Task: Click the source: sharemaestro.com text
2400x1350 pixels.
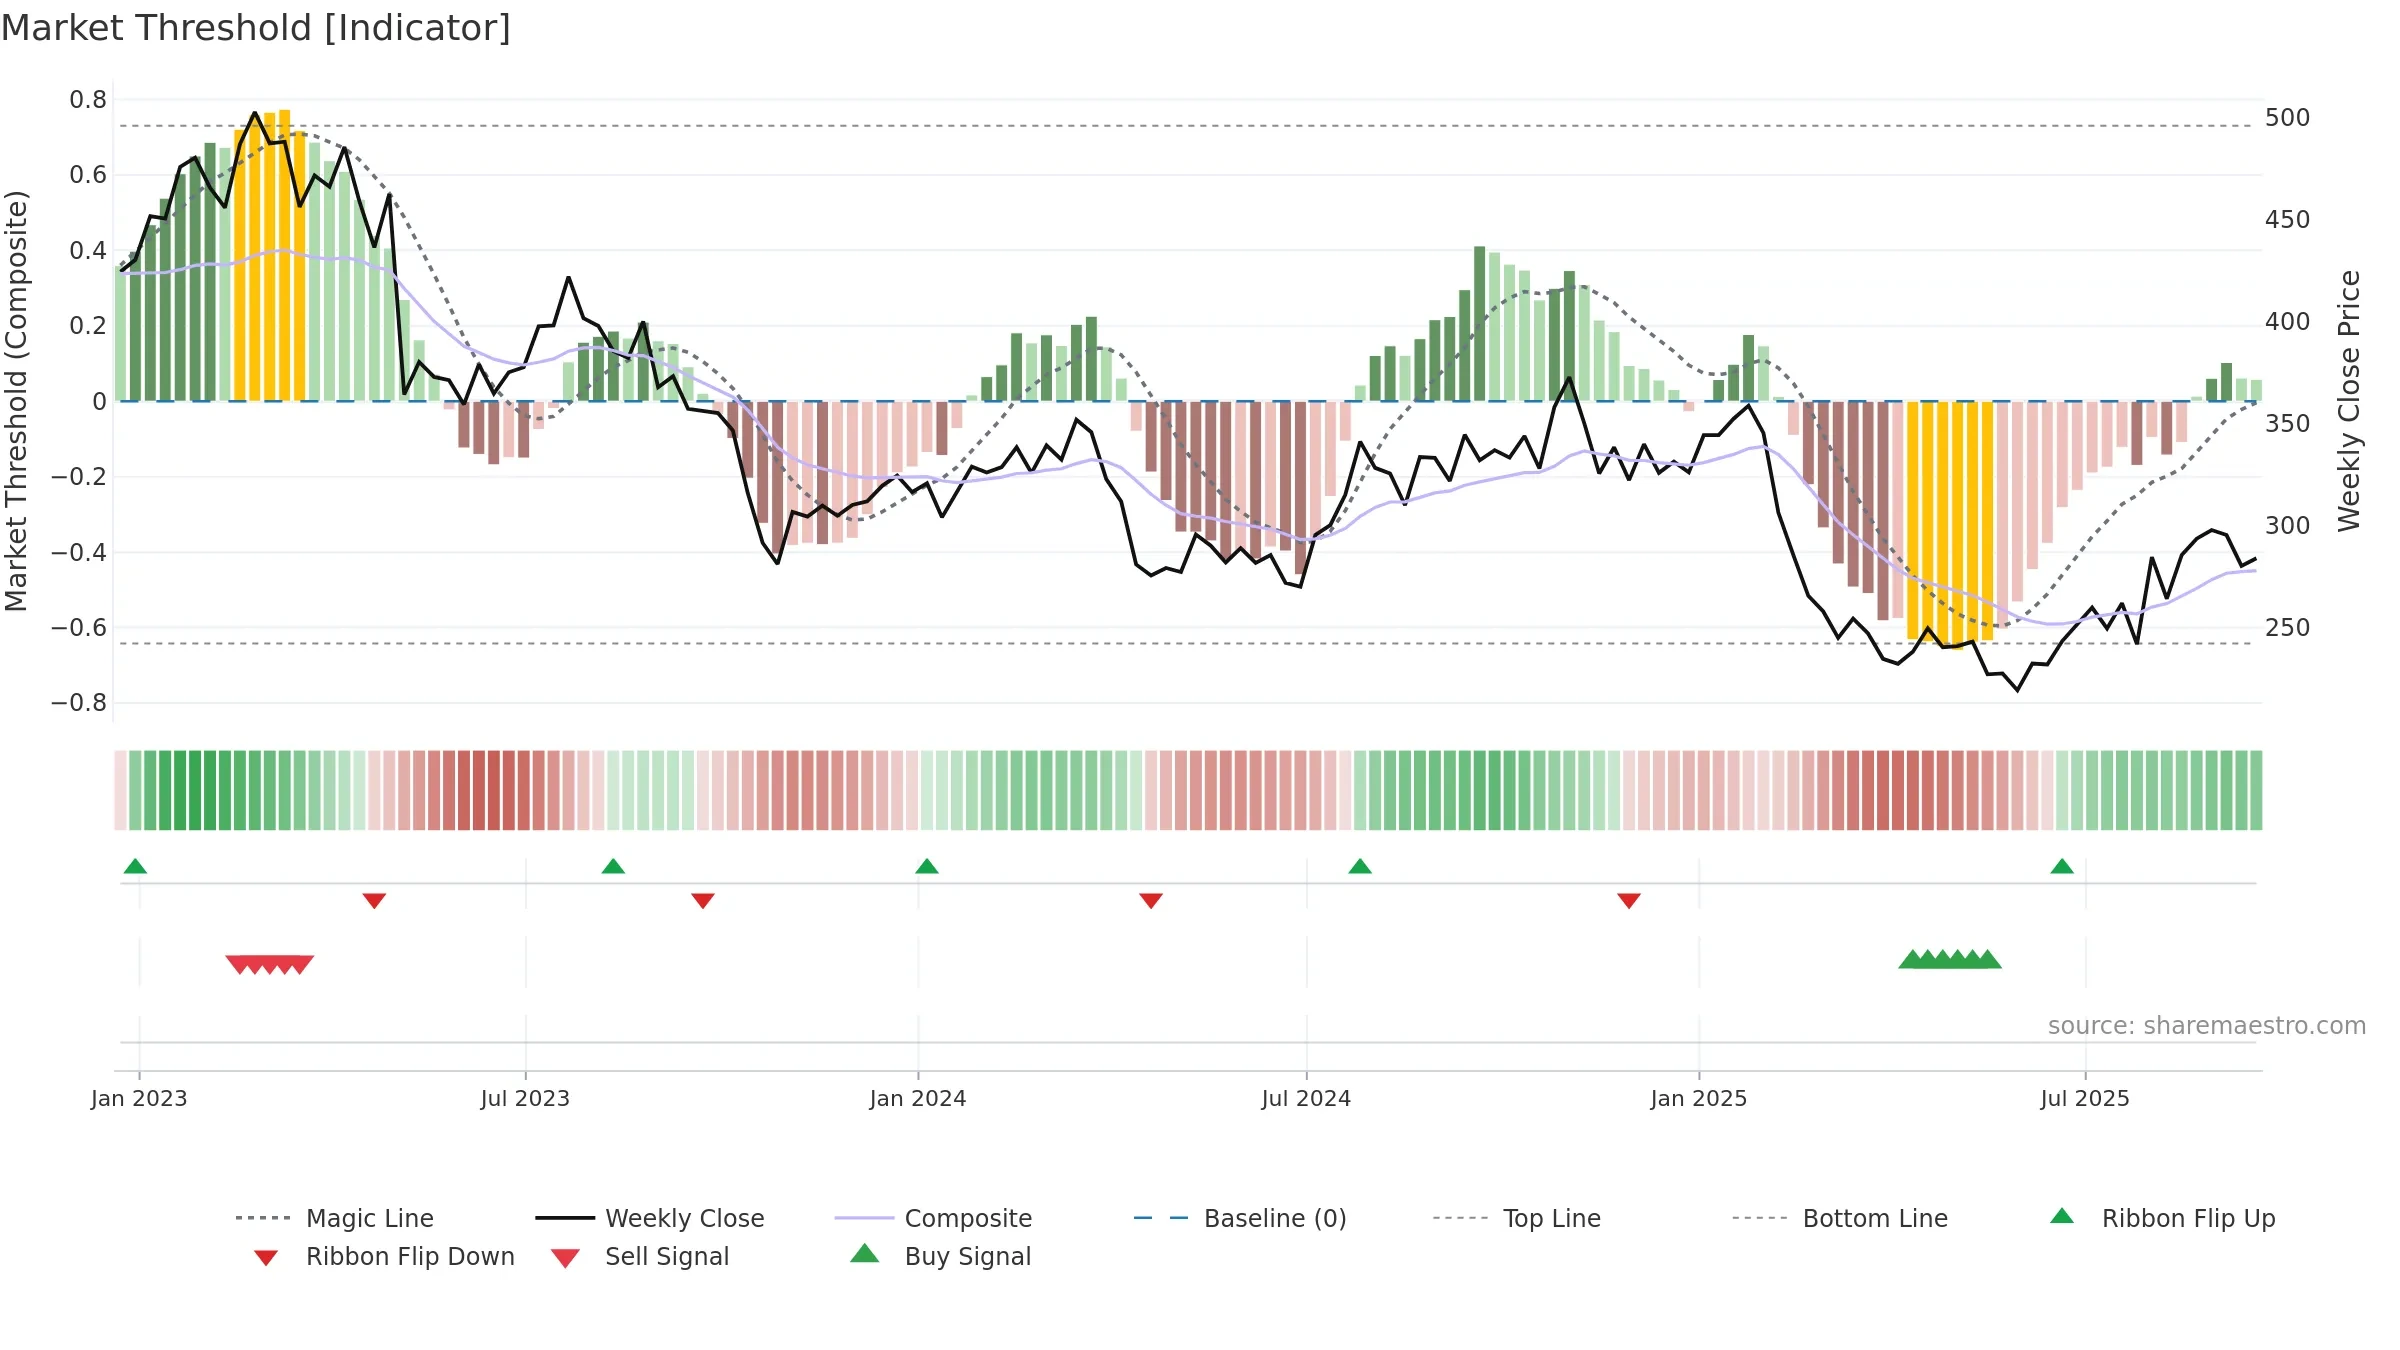Action: tap(2207, 1026)
